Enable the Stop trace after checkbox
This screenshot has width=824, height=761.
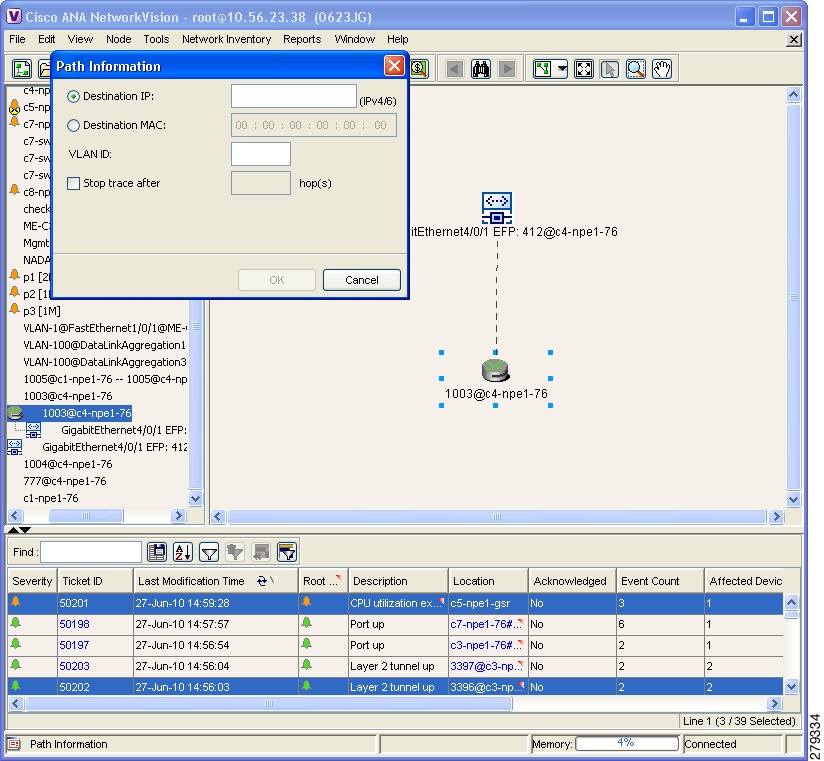click(x=74, y=183)
